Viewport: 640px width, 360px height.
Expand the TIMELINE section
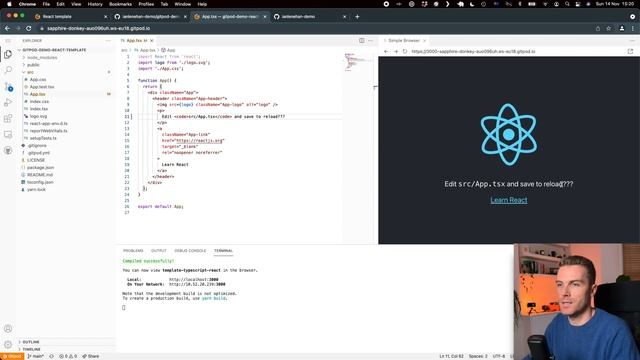click(x=31, y=349)
